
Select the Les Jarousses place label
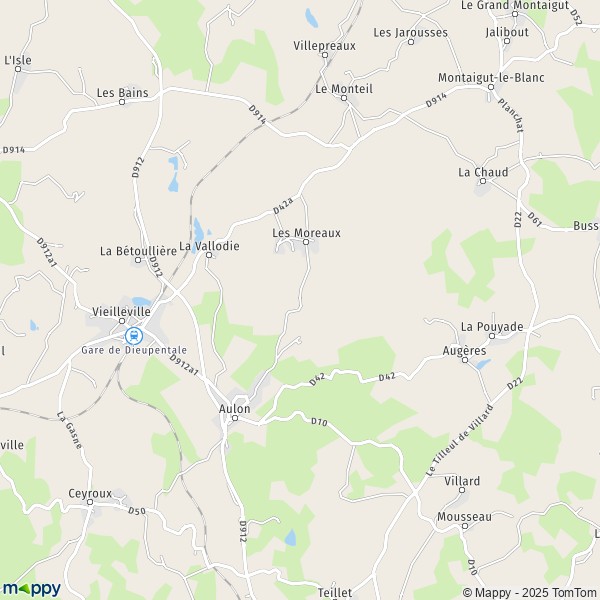click(411, 33)
